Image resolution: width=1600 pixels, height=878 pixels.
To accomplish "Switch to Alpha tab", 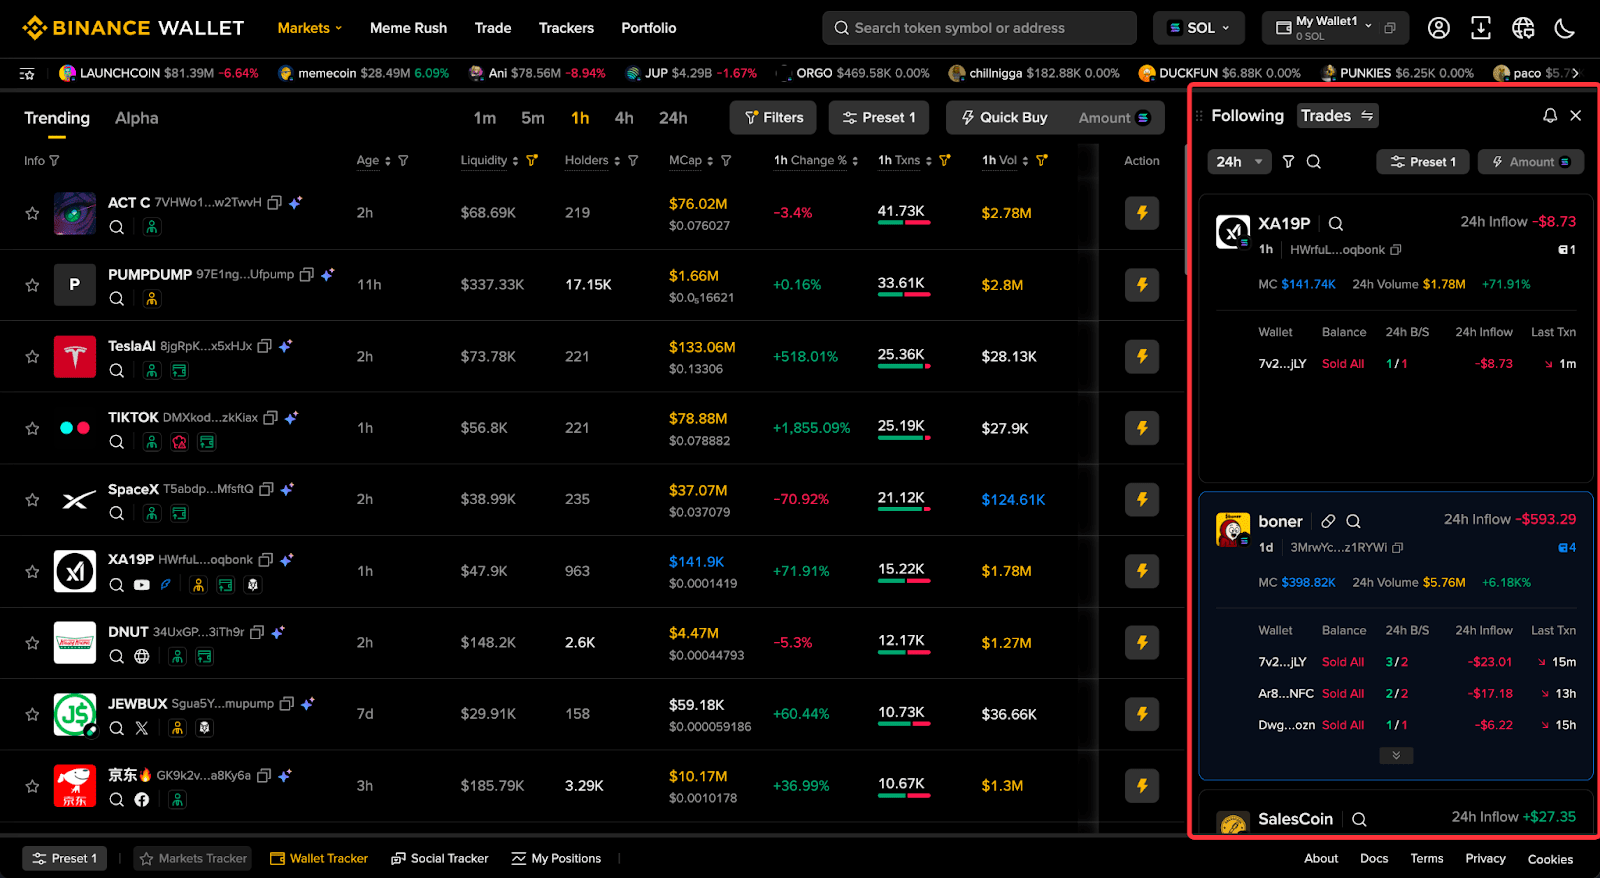I will click(137, 118).
